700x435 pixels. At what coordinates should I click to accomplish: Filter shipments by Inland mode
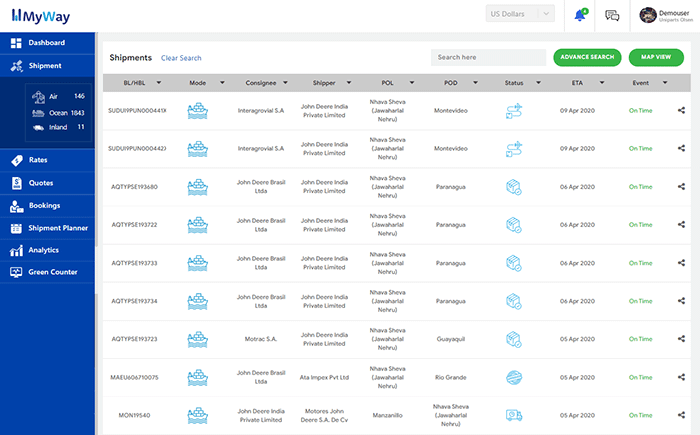[58, 127]
